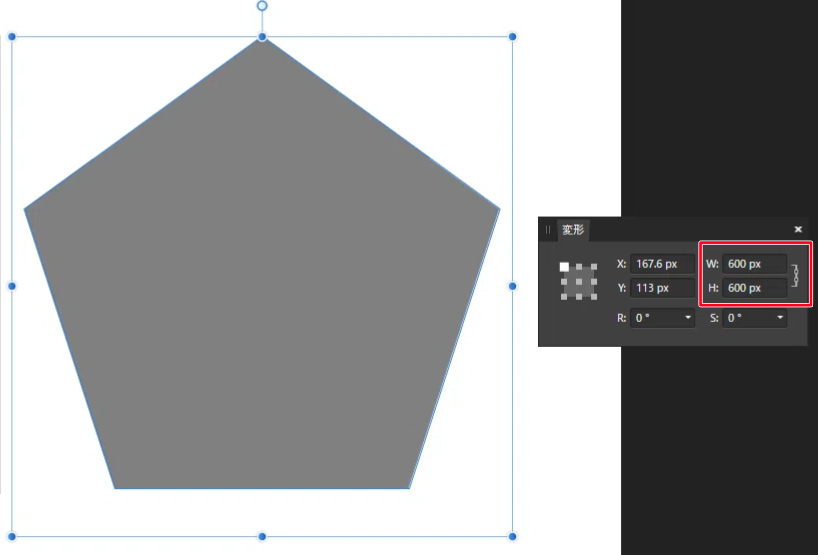Toggle the aspect ratio lock chain icon

click(x=795, y=275)
